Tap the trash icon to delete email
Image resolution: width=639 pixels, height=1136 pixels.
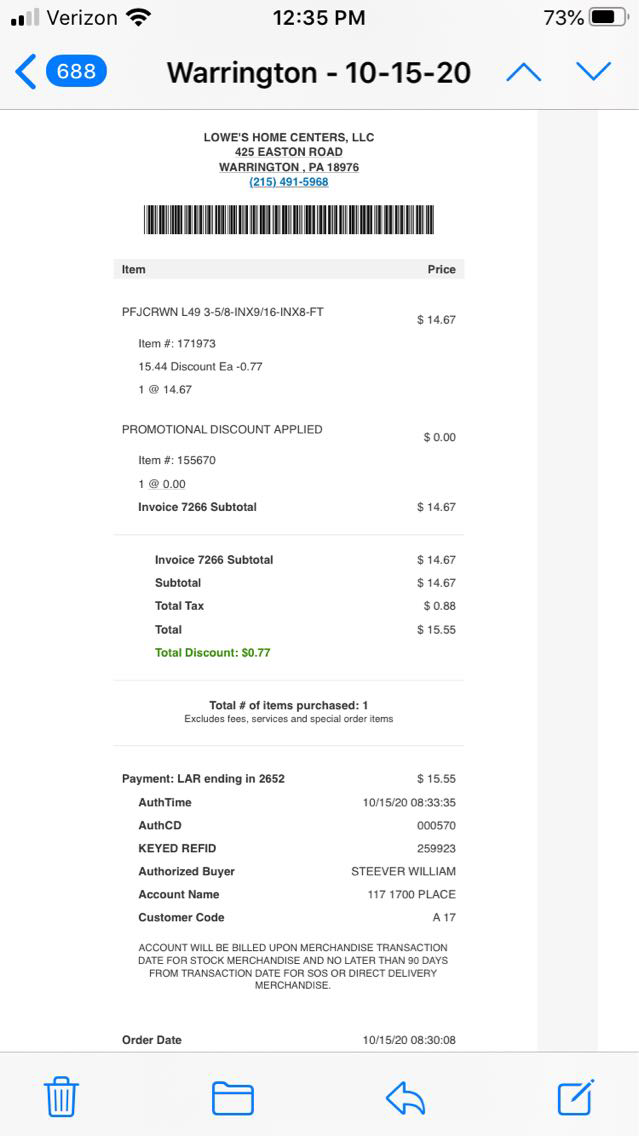click(61, 1097)
